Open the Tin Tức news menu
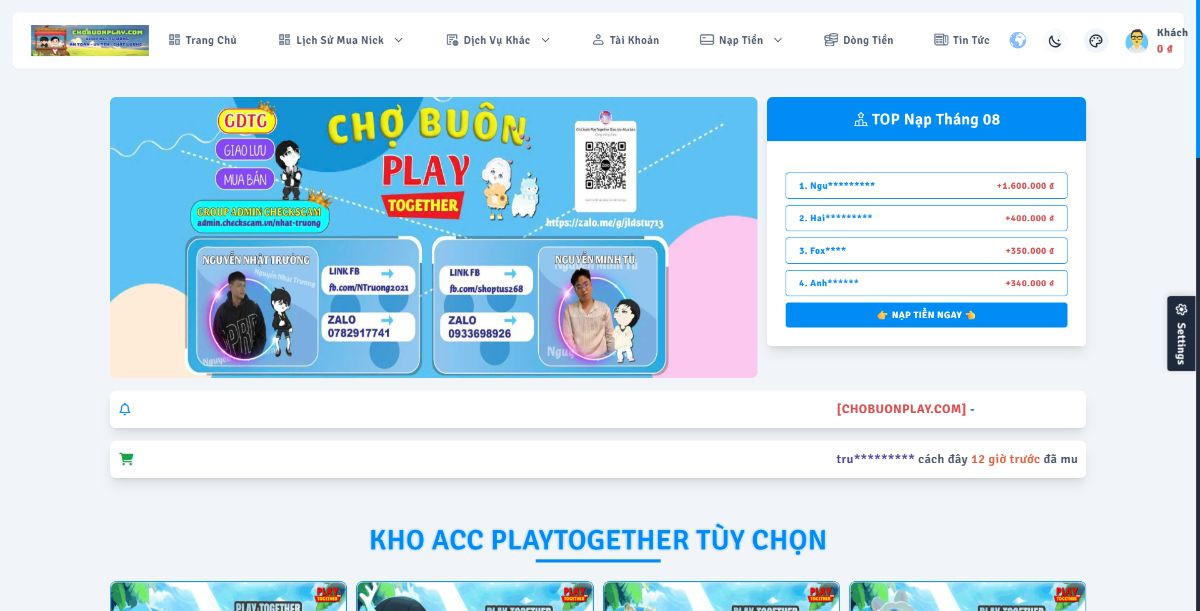1200x611 pixels. coord(962,40)
